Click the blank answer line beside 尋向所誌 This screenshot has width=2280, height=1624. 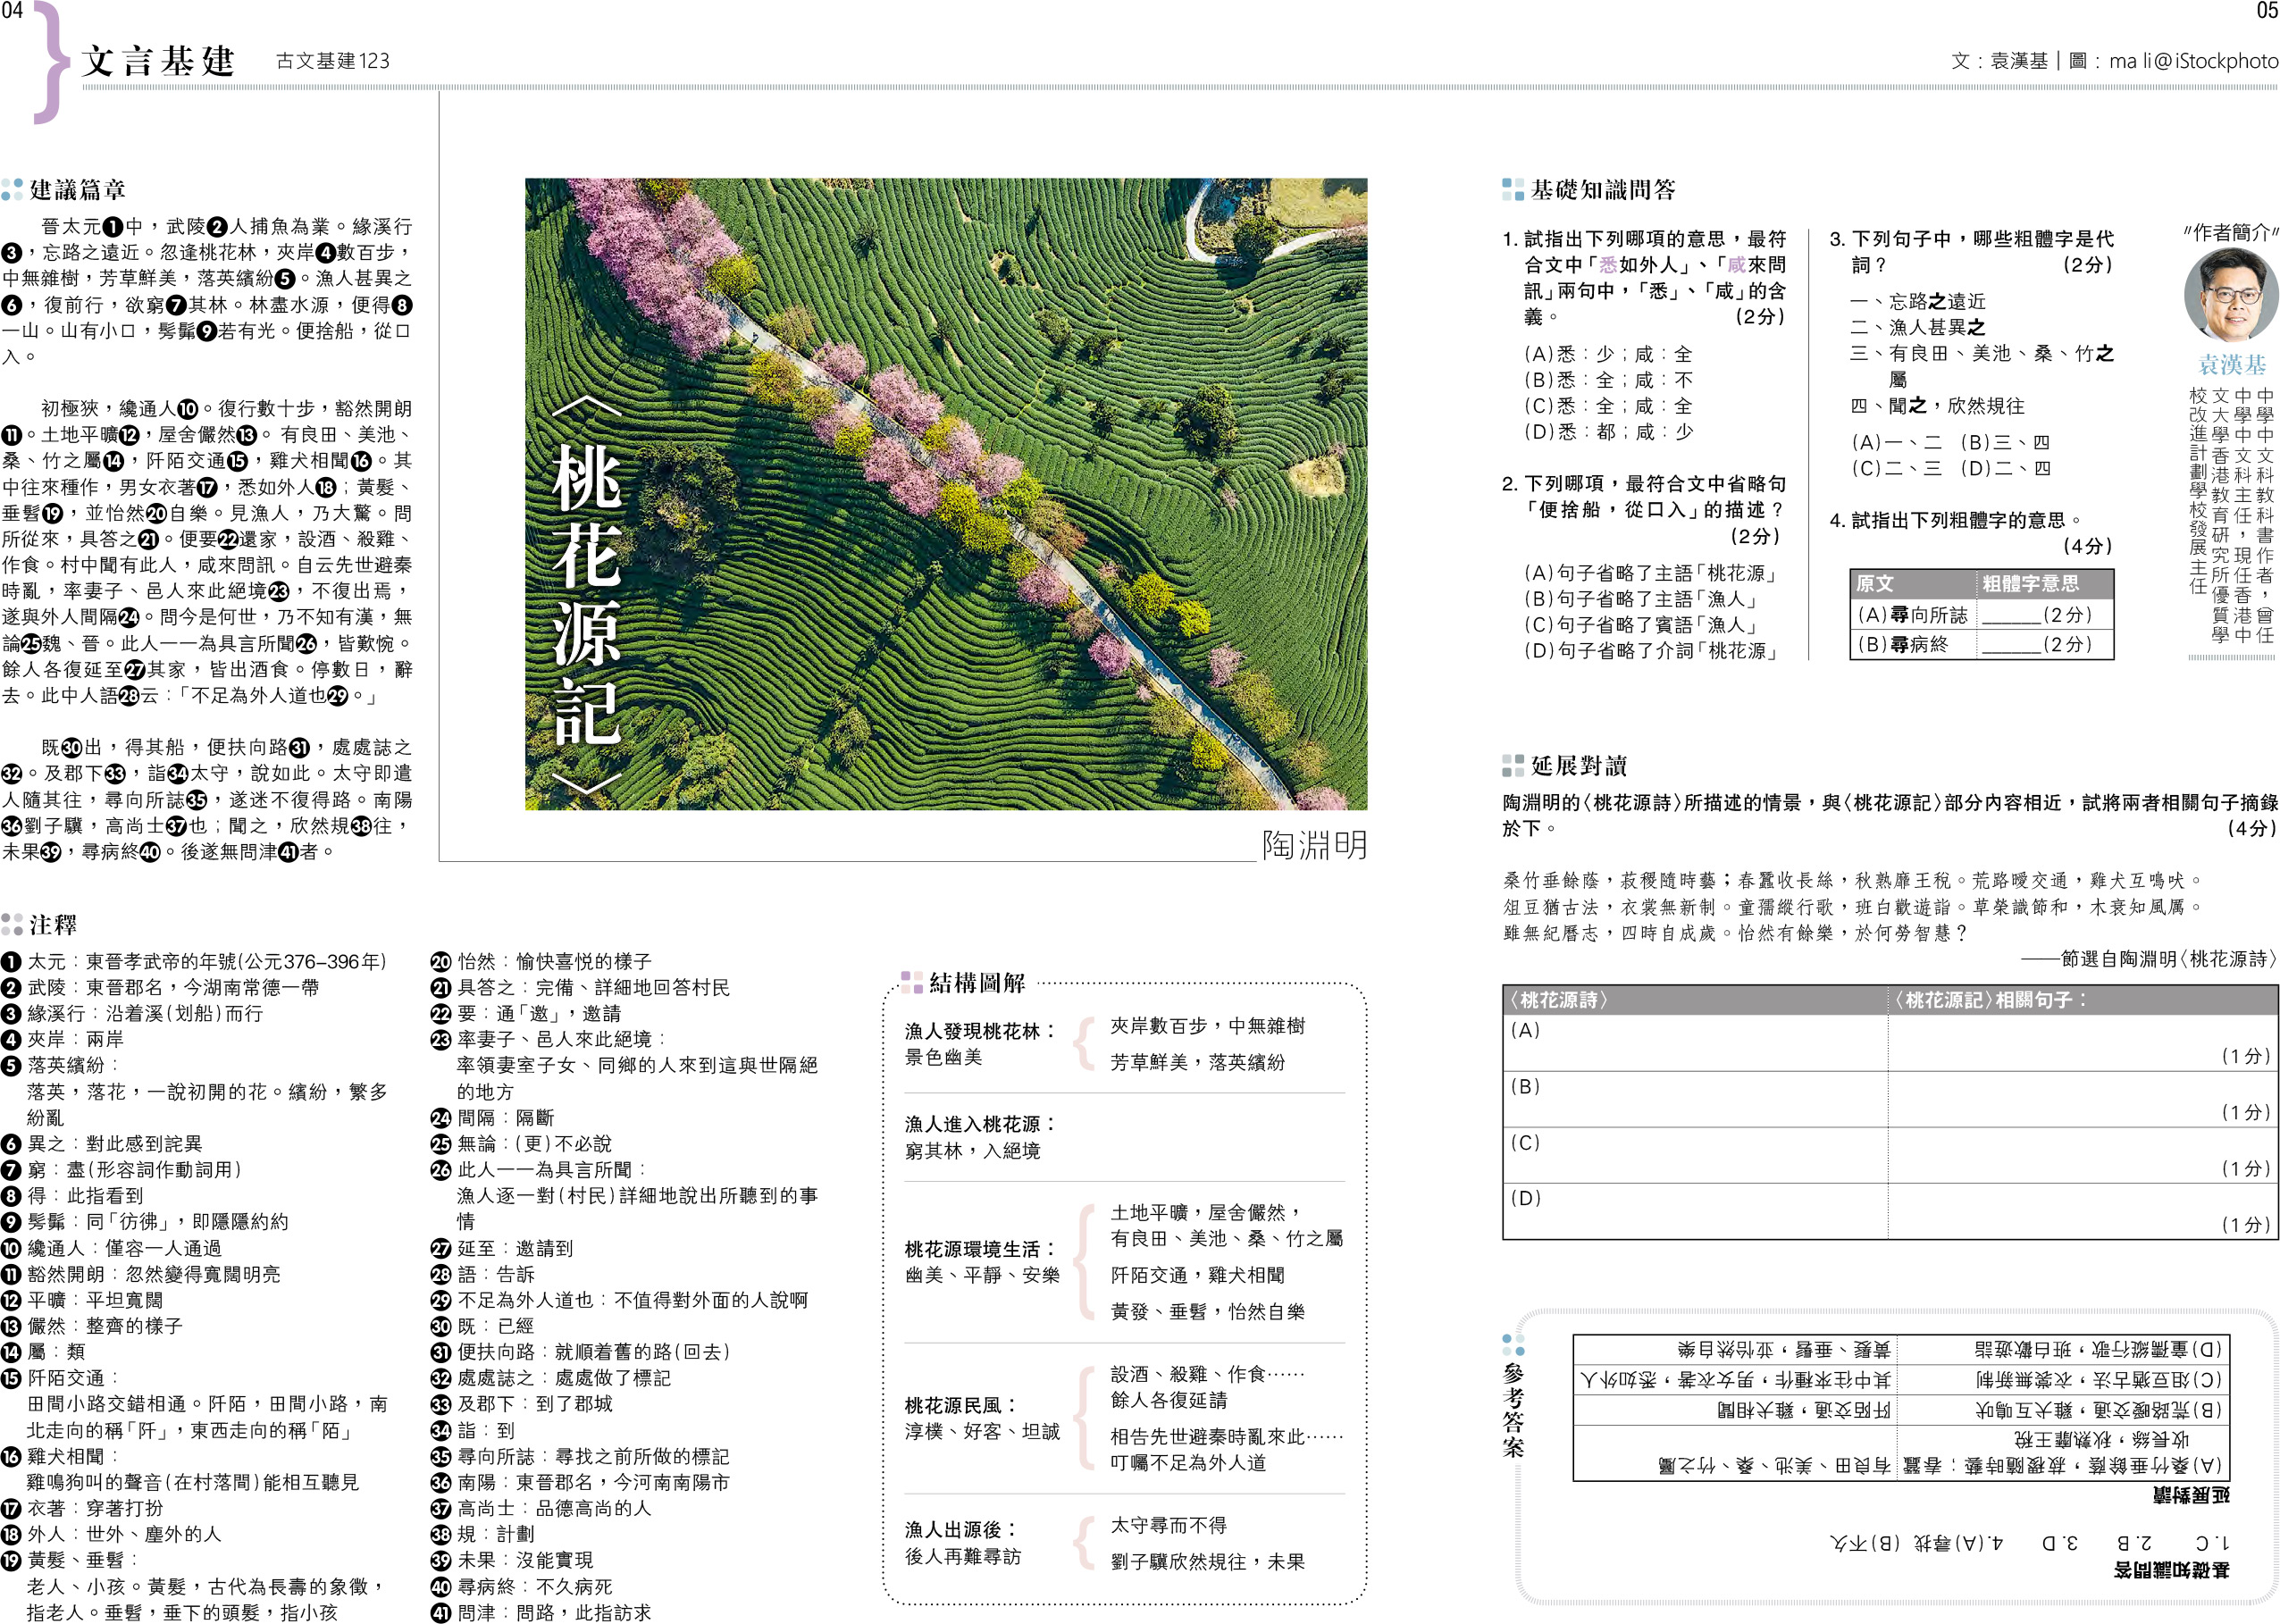[x=2011, y=621]
